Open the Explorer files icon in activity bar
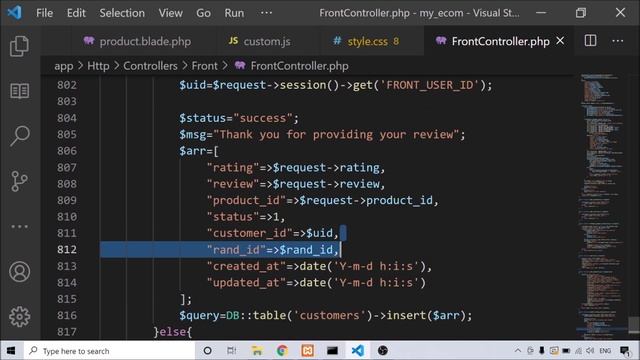 [20, 46]
